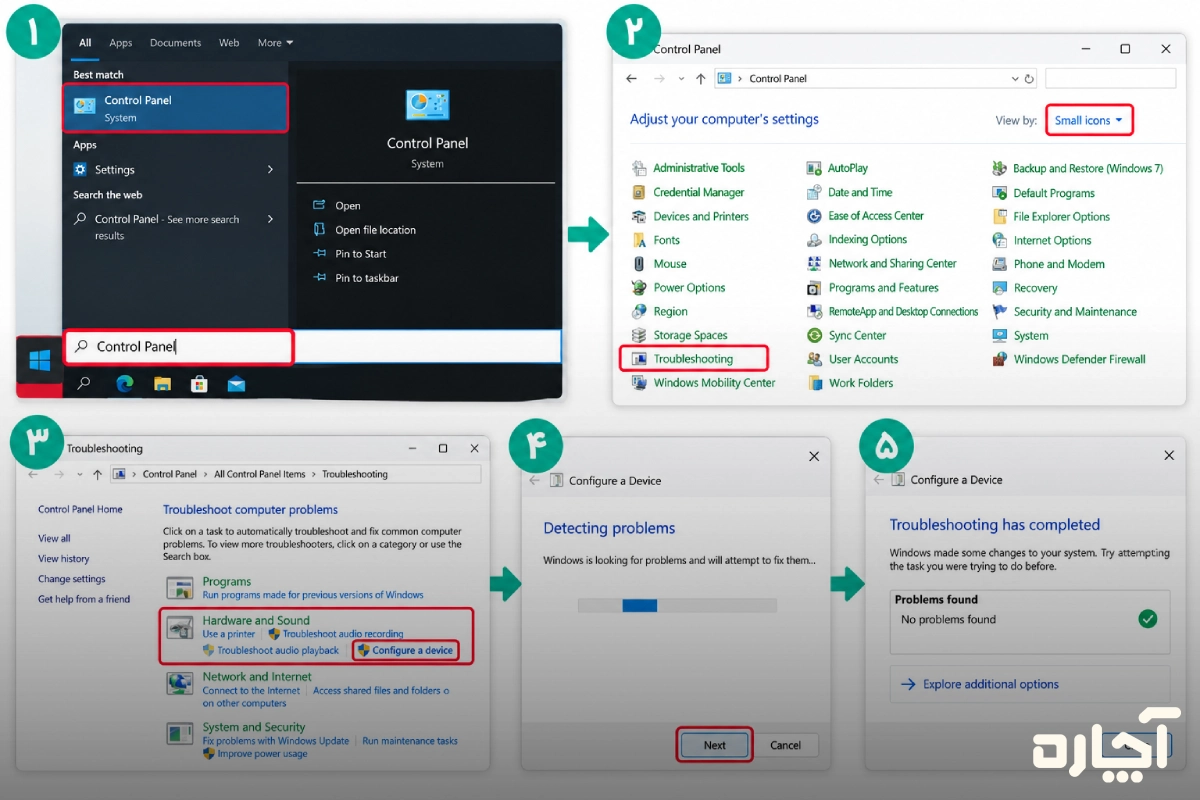
Task: Choose Pin to taskbar option
Action: point(367,278)
